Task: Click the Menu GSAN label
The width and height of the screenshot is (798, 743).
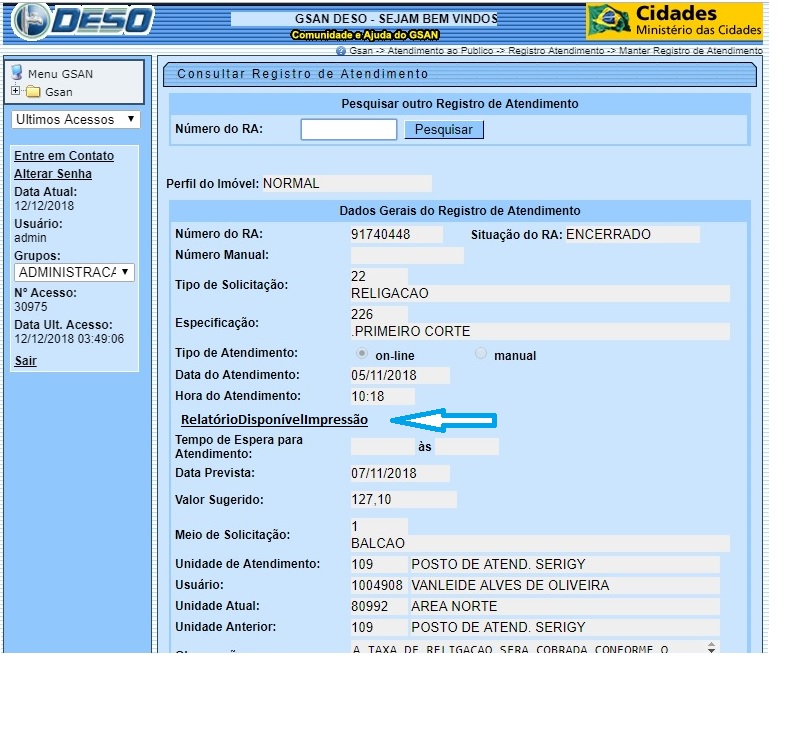Action: coord(60,74)
